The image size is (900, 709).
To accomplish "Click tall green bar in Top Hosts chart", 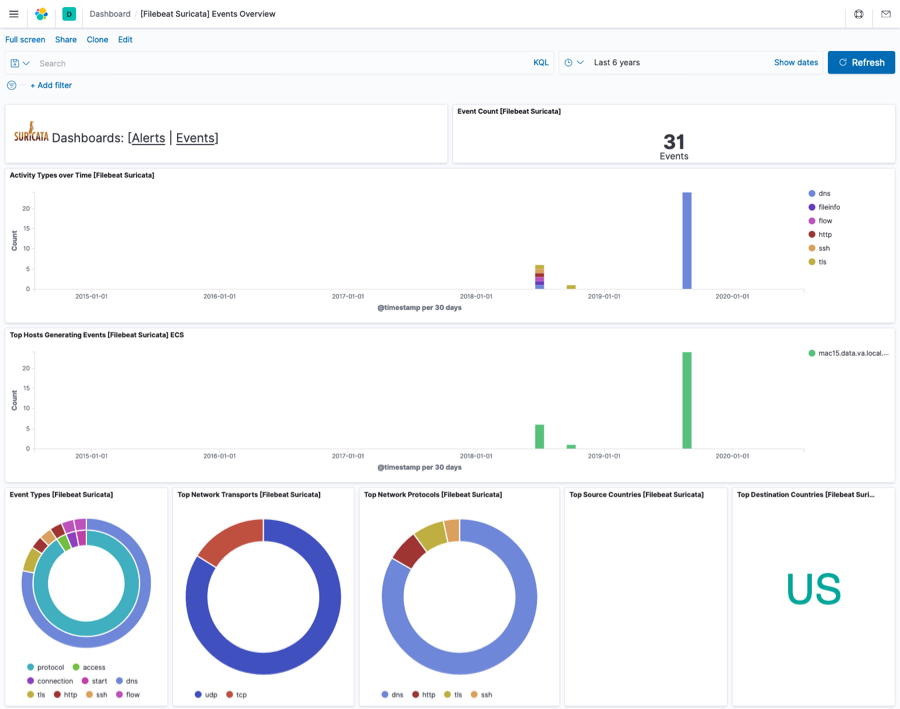I will click(x=687, y=400).
